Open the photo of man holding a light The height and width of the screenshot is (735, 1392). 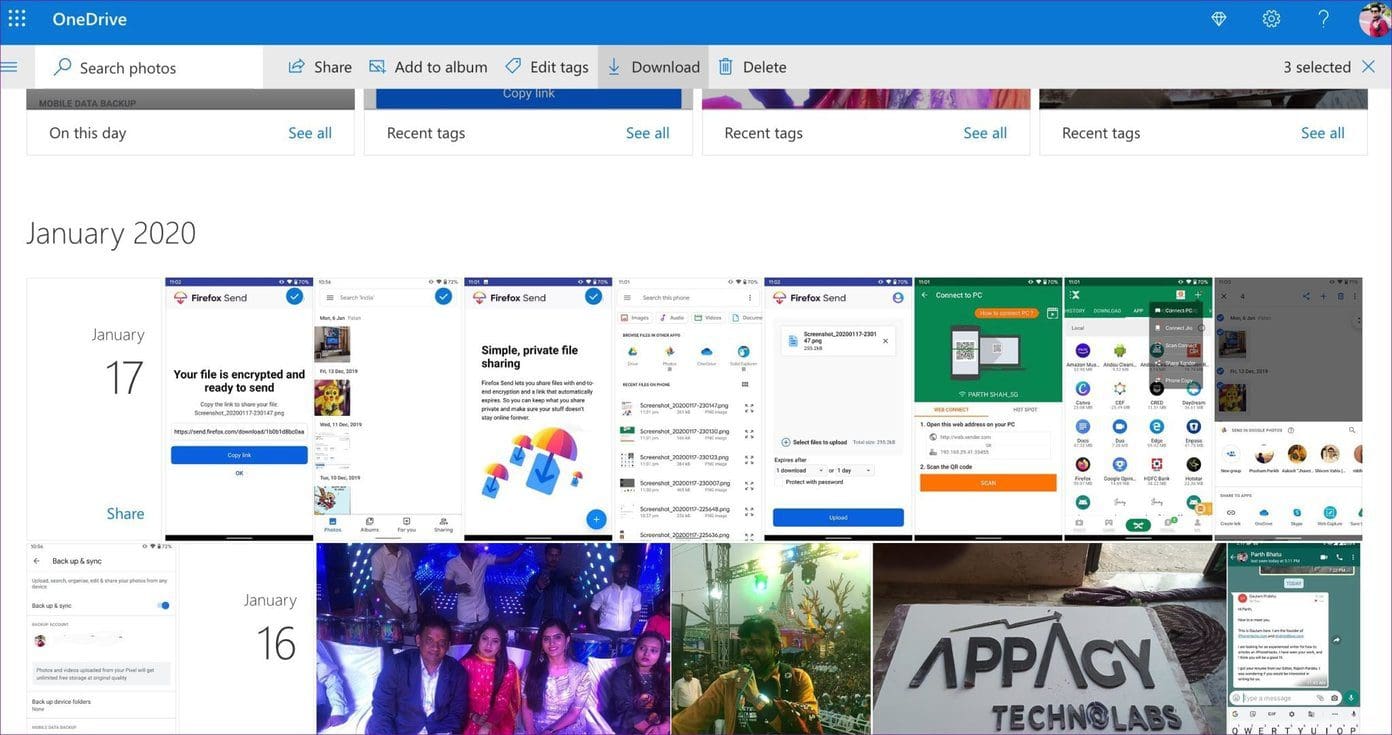pyautogui.click(x=771, y=639)
